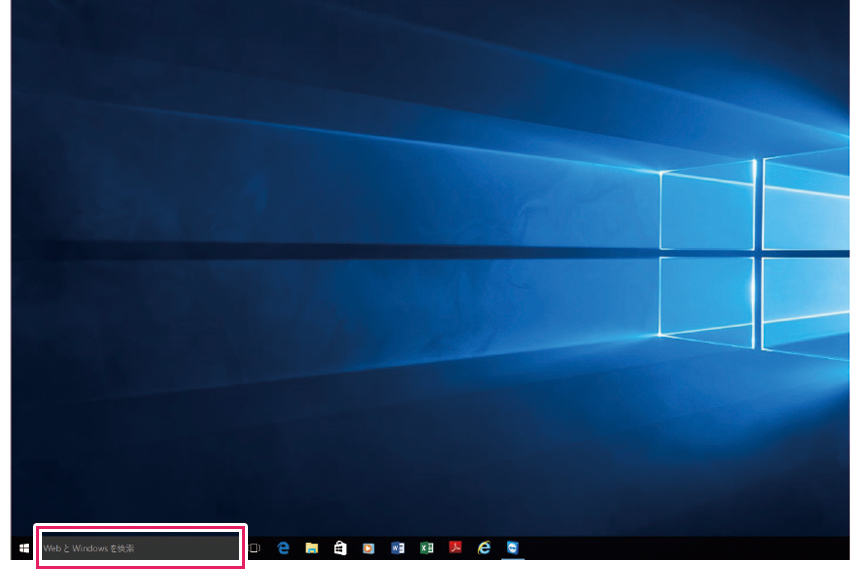Open the Windows Store taskbar icon
The image size is (861, 574).
coord(340,548)
